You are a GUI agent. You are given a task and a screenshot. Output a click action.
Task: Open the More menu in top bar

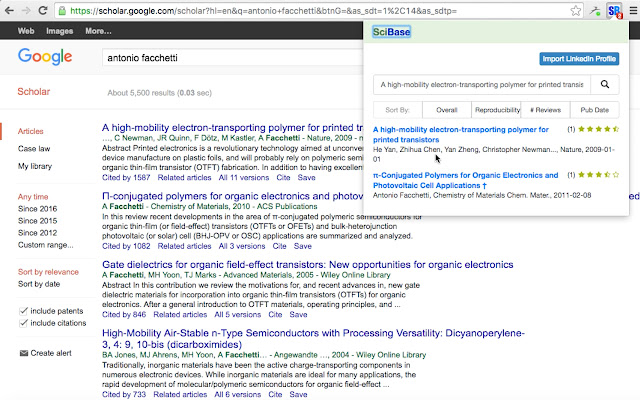pos(98,31)
